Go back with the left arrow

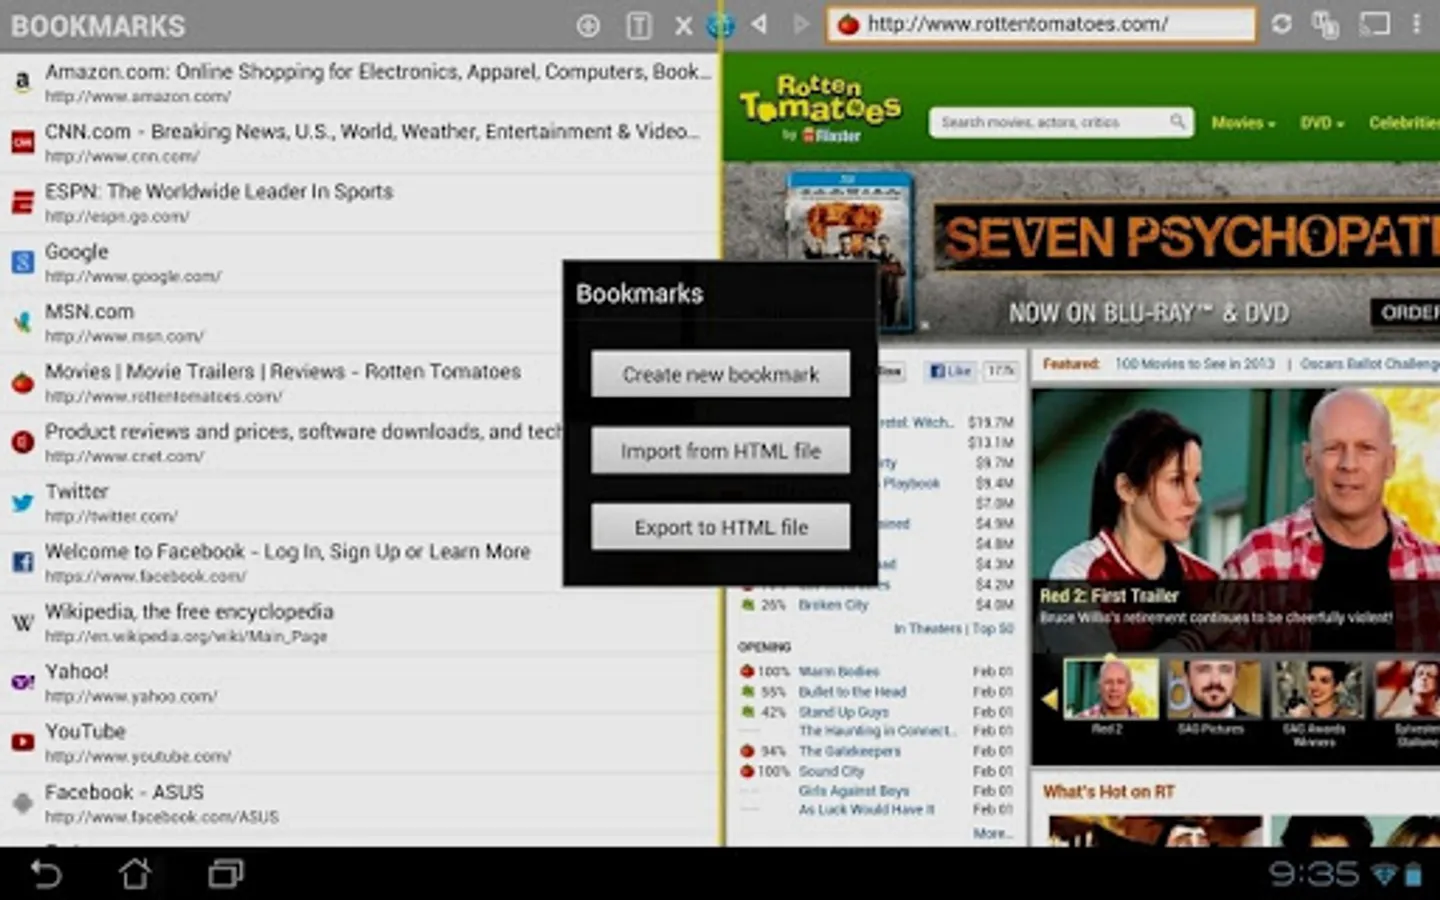[760, 23]
